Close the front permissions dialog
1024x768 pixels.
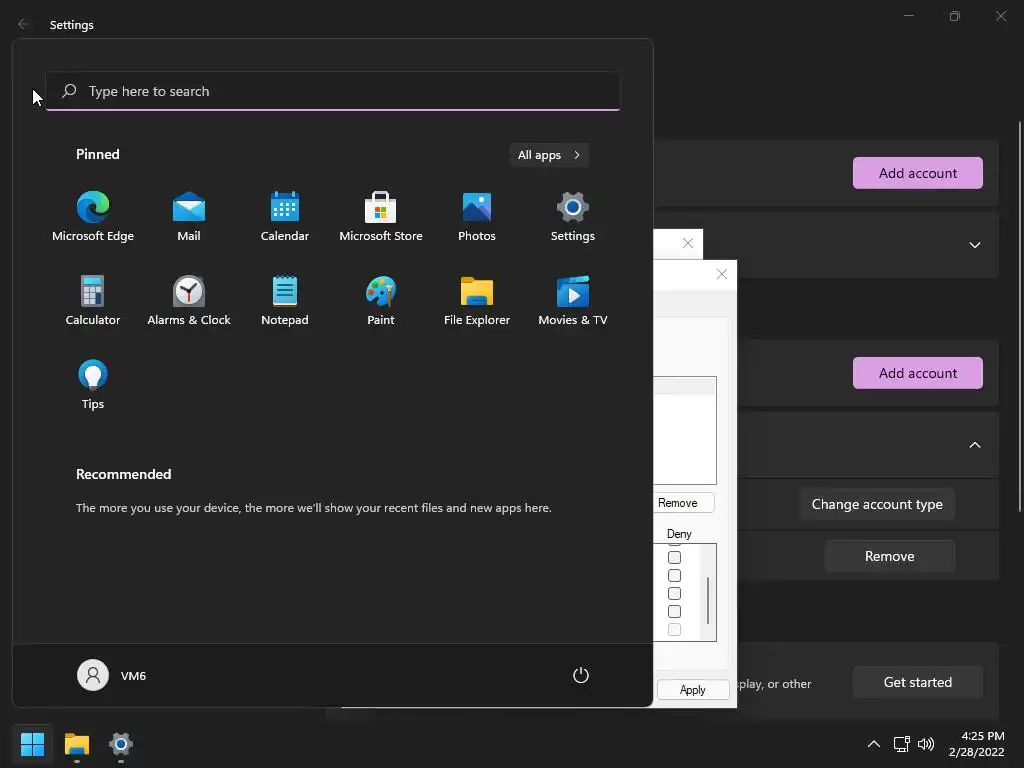(722, 274)
